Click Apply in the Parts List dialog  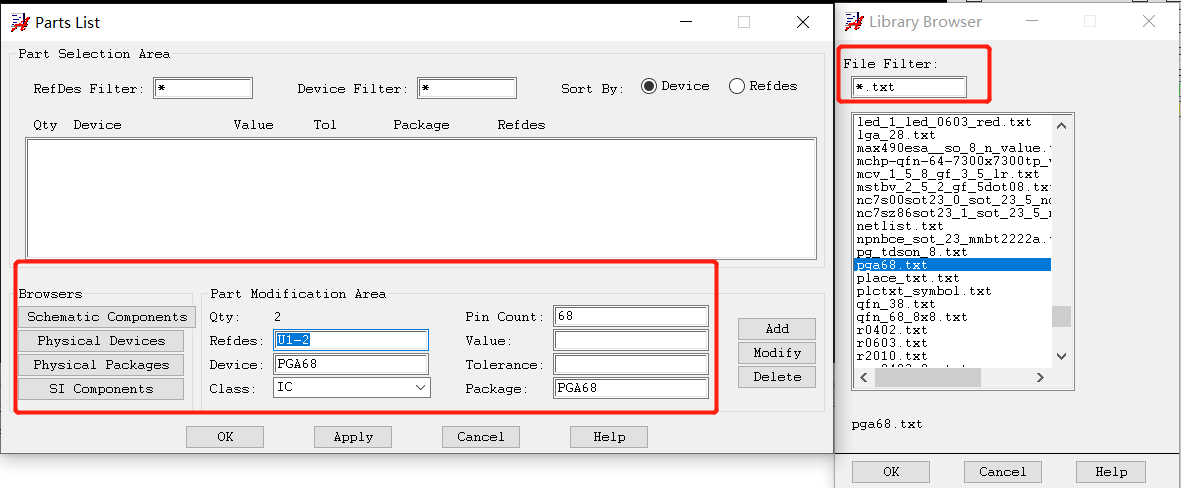pyautogui.click(x=353, y=437)
